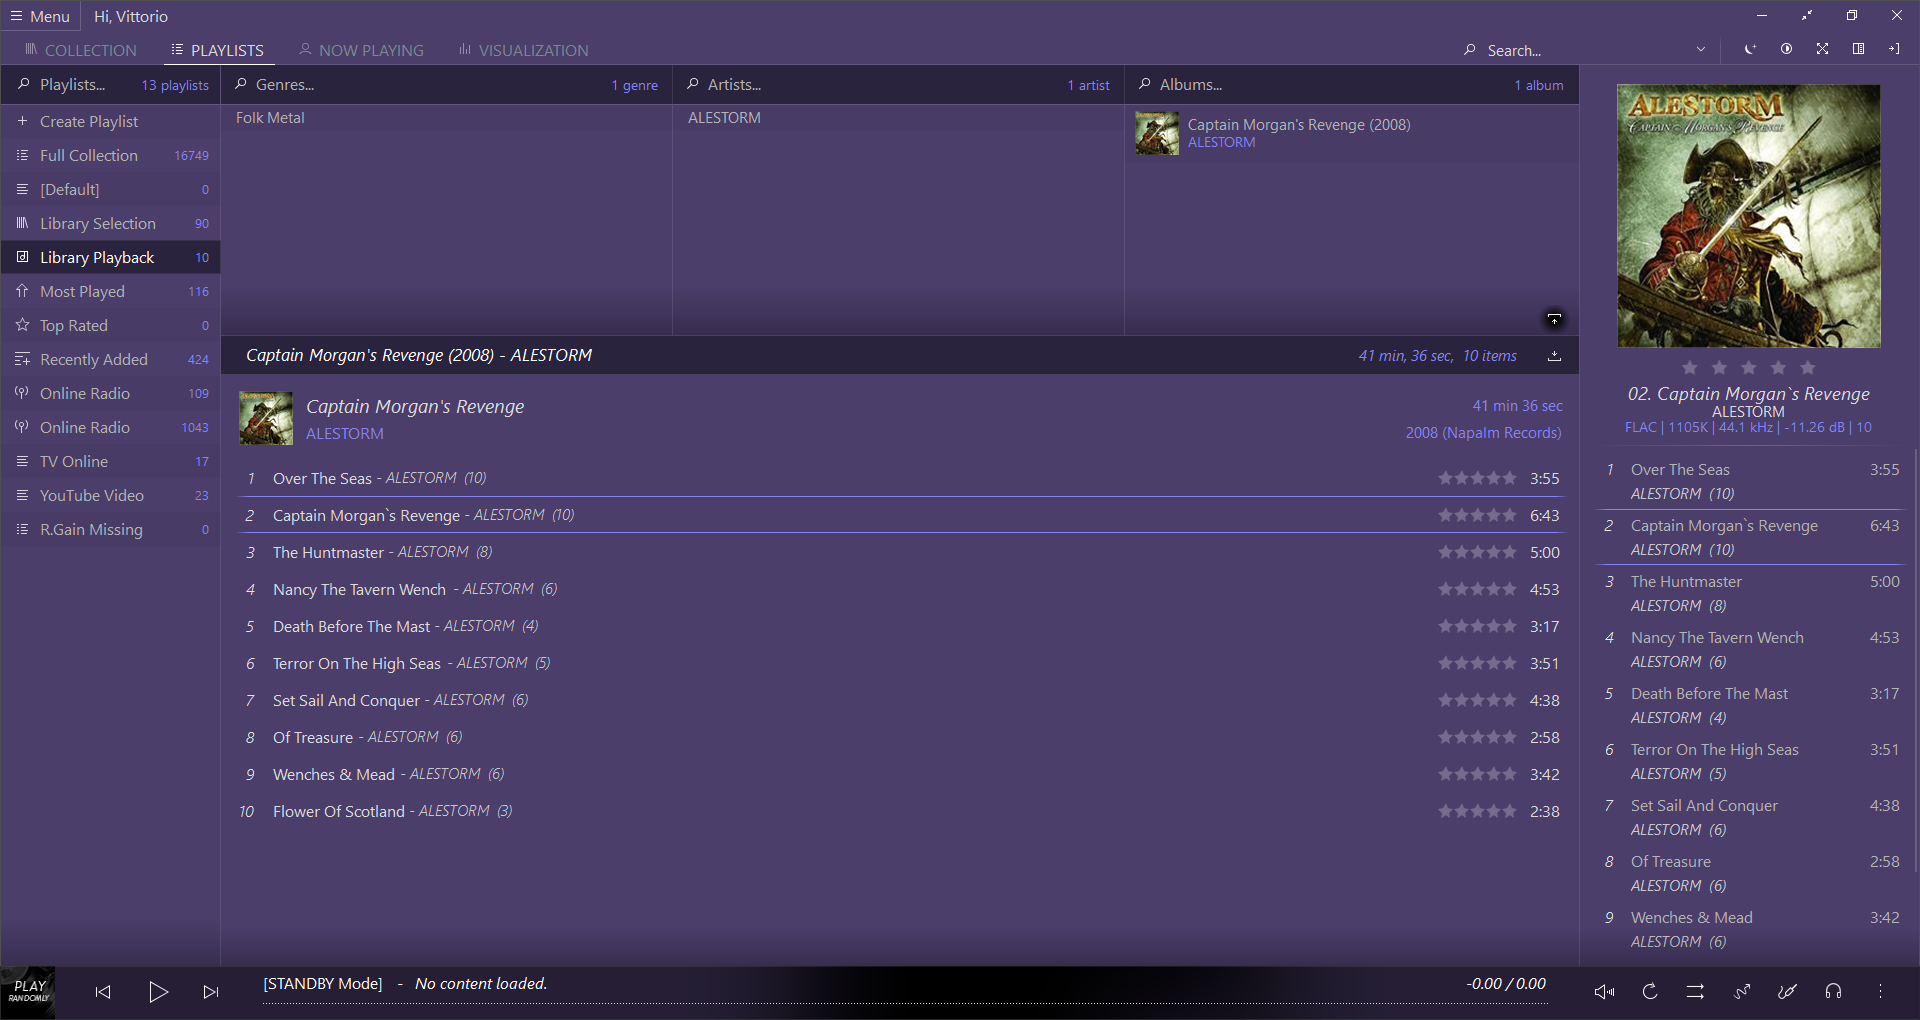Image resolution: width=1920 pixels, height=1020 pixels.
Task: Select the Full Collection playlist
Action: click(110, 155)
